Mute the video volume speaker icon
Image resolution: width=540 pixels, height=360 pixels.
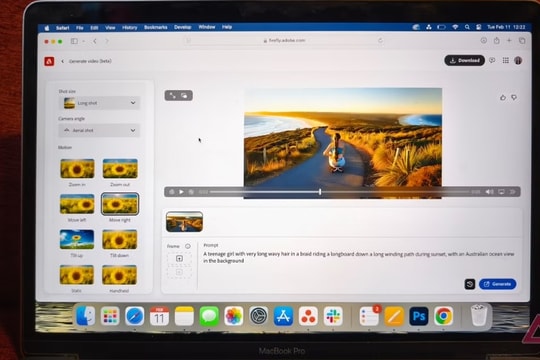click(x=489, y=192)
